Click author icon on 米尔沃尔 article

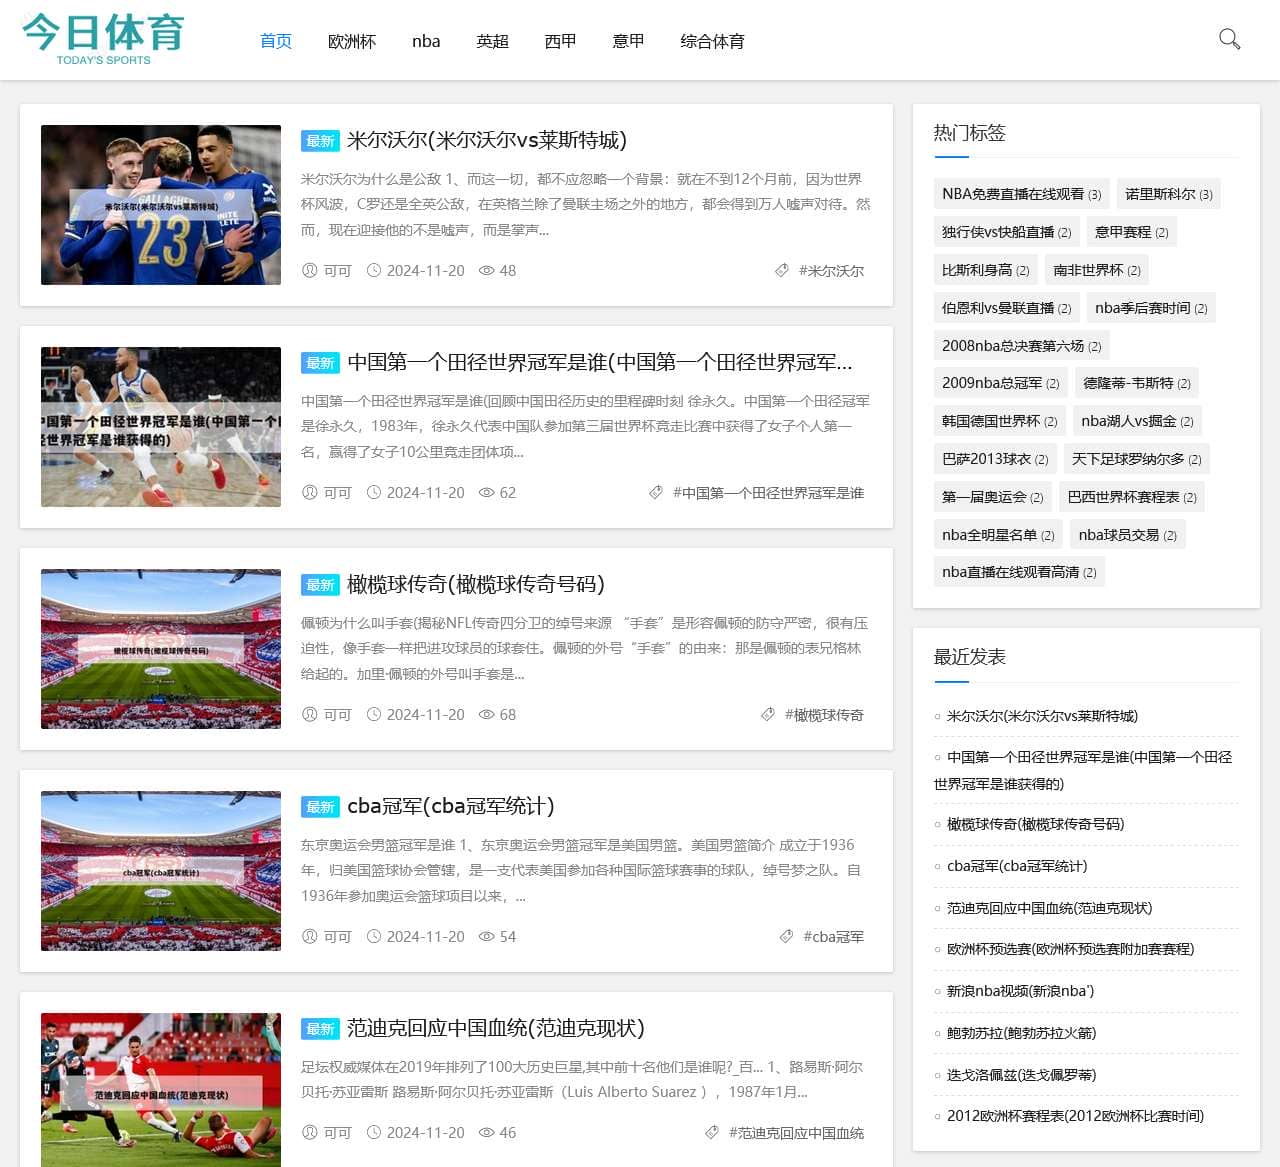(310, 270)
